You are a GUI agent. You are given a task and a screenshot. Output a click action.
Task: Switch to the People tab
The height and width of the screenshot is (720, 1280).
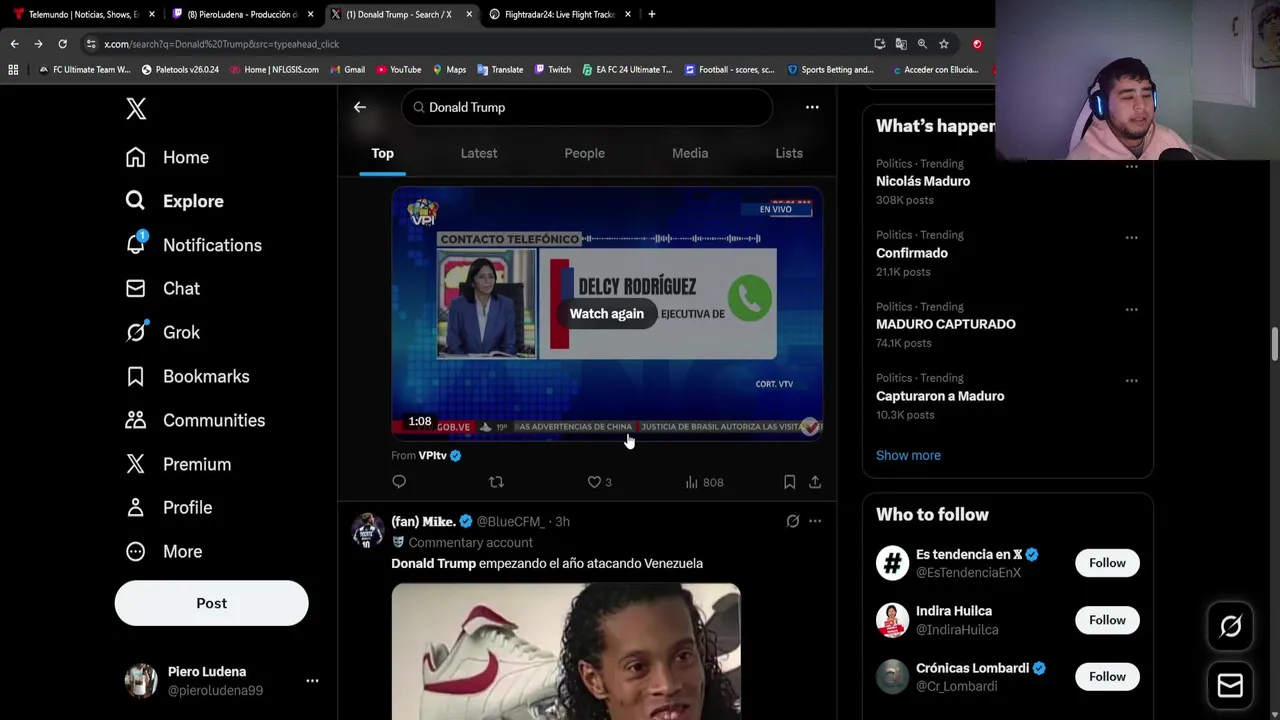tap(584, 153)
